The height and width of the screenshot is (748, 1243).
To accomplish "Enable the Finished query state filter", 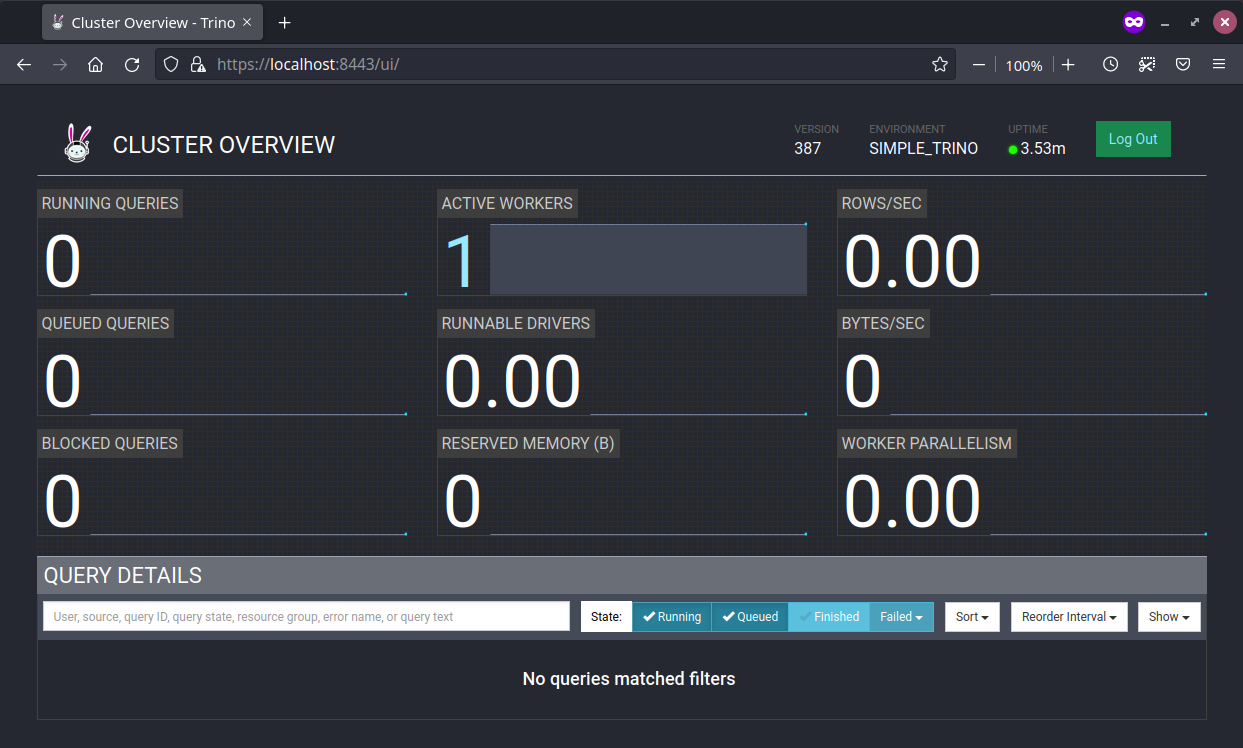I will tap(828, 616).
